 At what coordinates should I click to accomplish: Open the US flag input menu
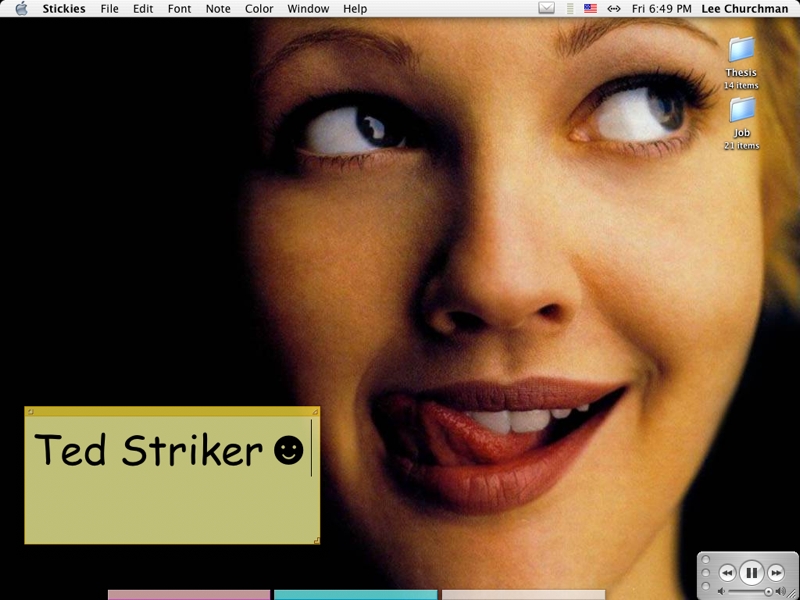tap(590, 9)
